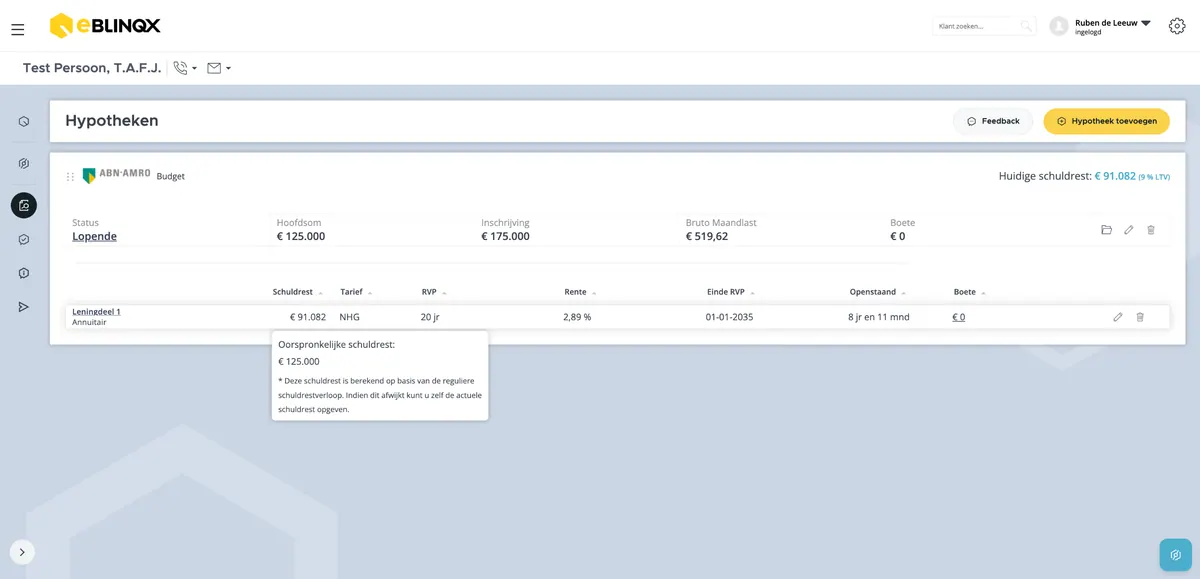
Task: Sort the loan parts by Schuldrest column
Action: click(x=298, y=292)
